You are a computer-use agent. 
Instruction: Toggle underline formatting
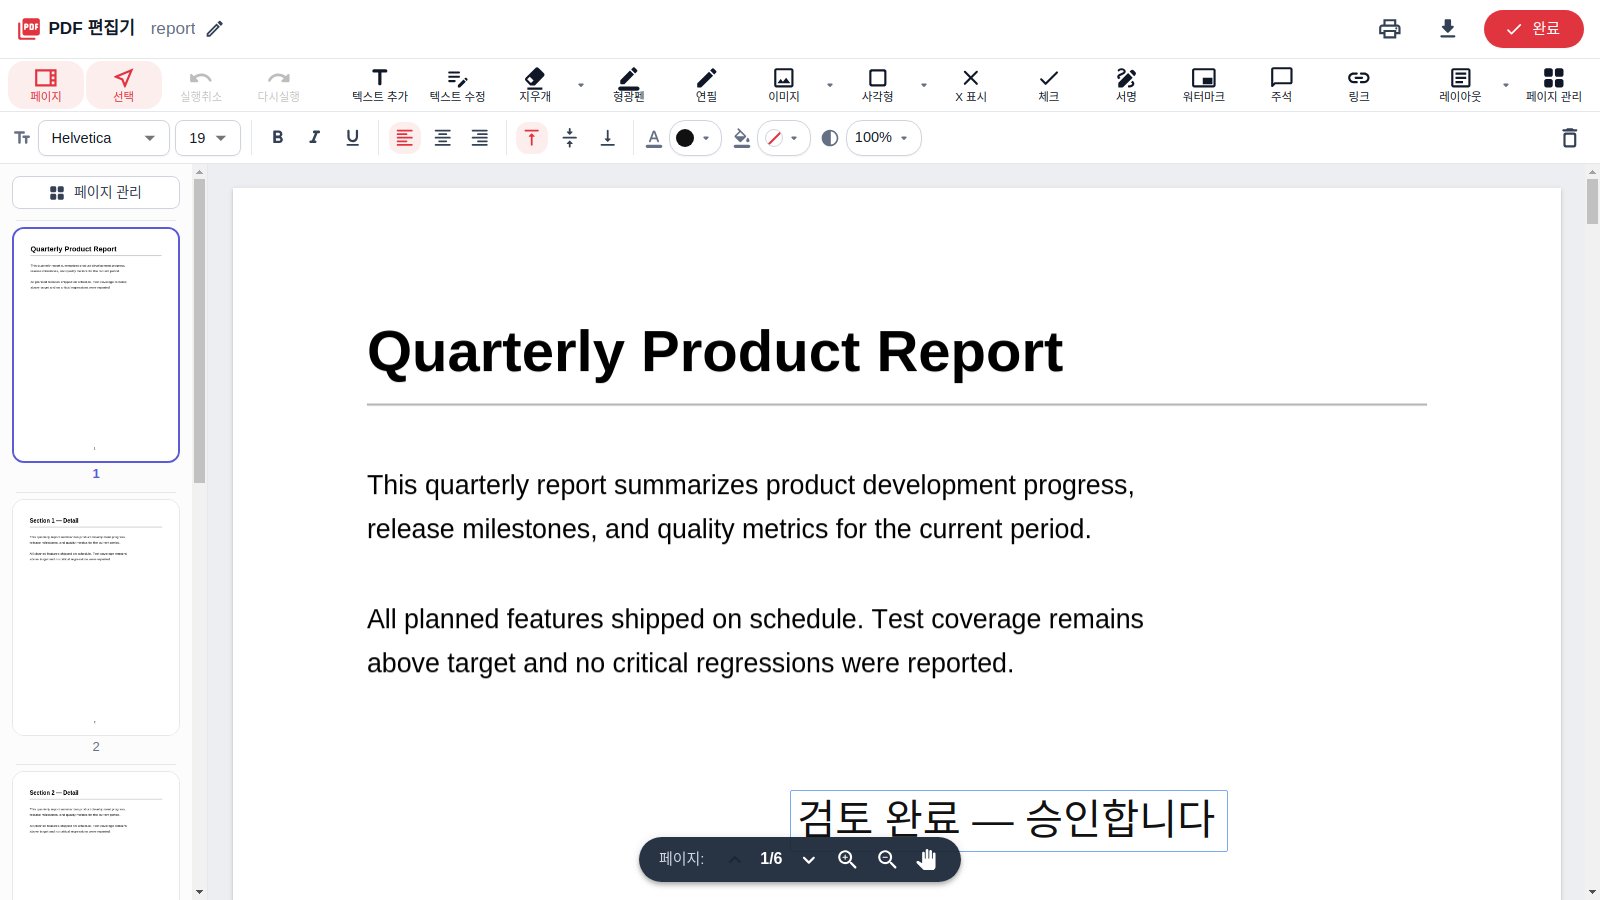[352, 138]
